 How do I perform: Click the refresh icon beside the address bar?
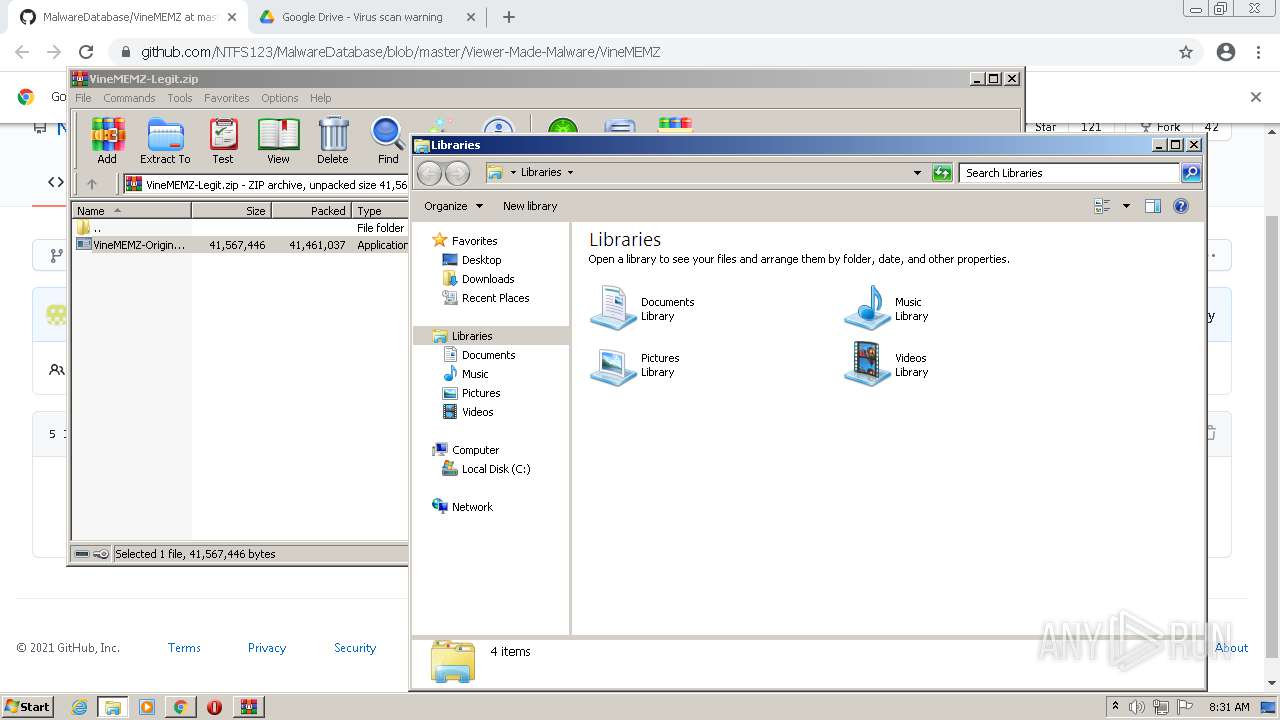pos(941,173)
